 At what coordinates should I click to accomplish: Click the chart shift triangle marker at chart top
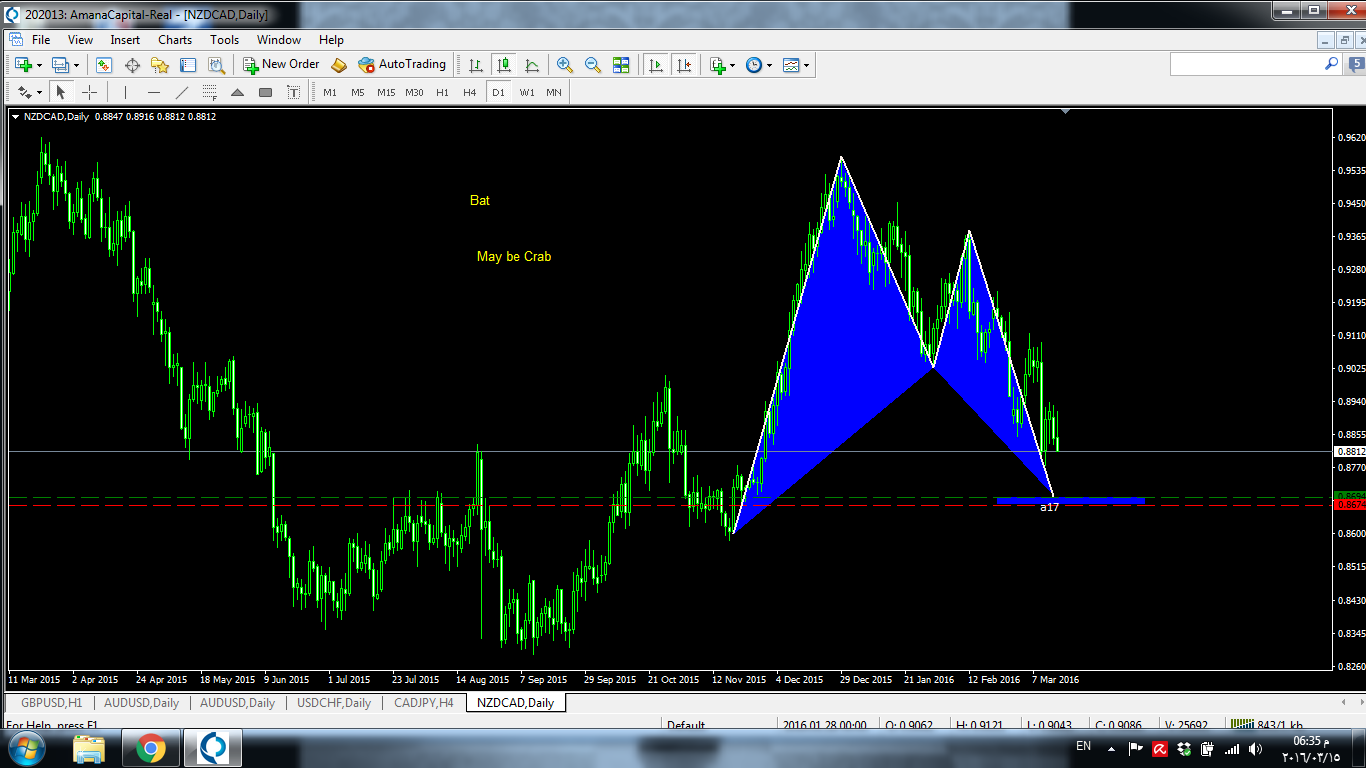(1065, 111)
